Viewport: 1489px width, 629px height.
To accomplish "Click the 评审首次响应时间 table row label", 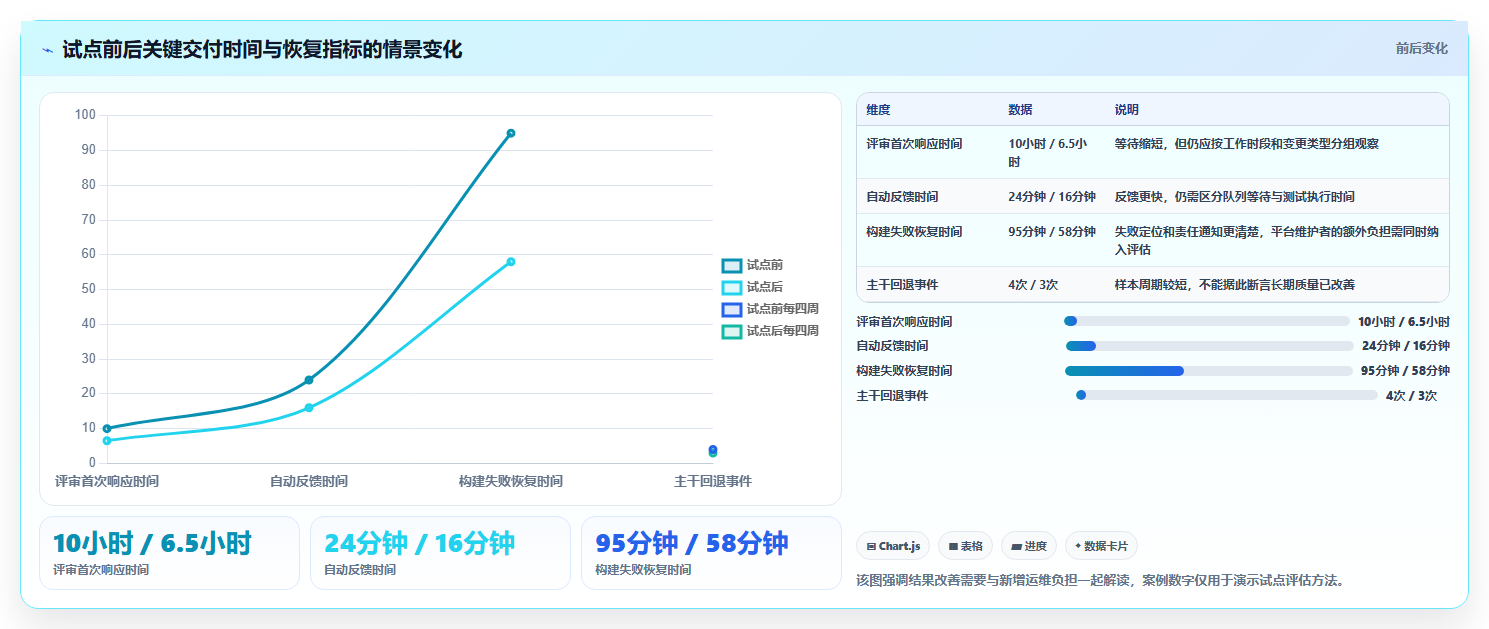I will coord(914,144).
